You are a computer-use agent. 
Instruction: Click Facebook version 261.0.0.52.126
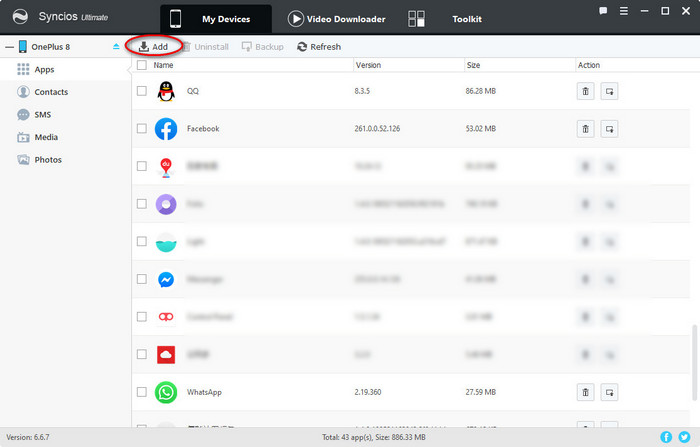pyautogui.click(x=377, y=129)
